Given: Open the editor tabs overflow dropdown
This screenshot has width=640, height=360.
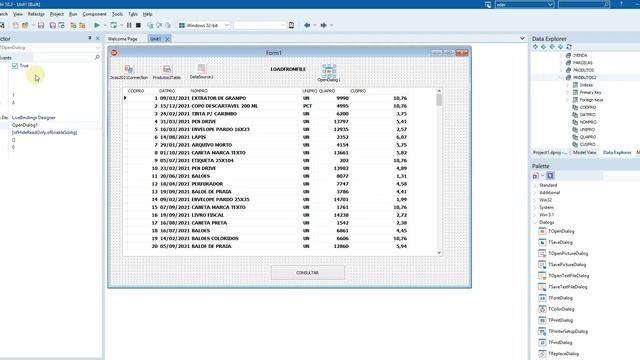Looking at the screenshot, I should 522,38.
